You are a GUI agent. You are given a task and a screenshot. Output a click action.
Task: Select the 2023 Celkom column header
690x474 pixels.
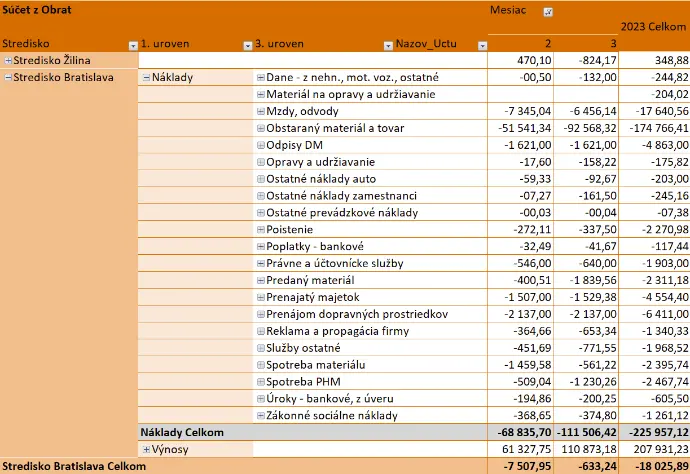(653, 27)
